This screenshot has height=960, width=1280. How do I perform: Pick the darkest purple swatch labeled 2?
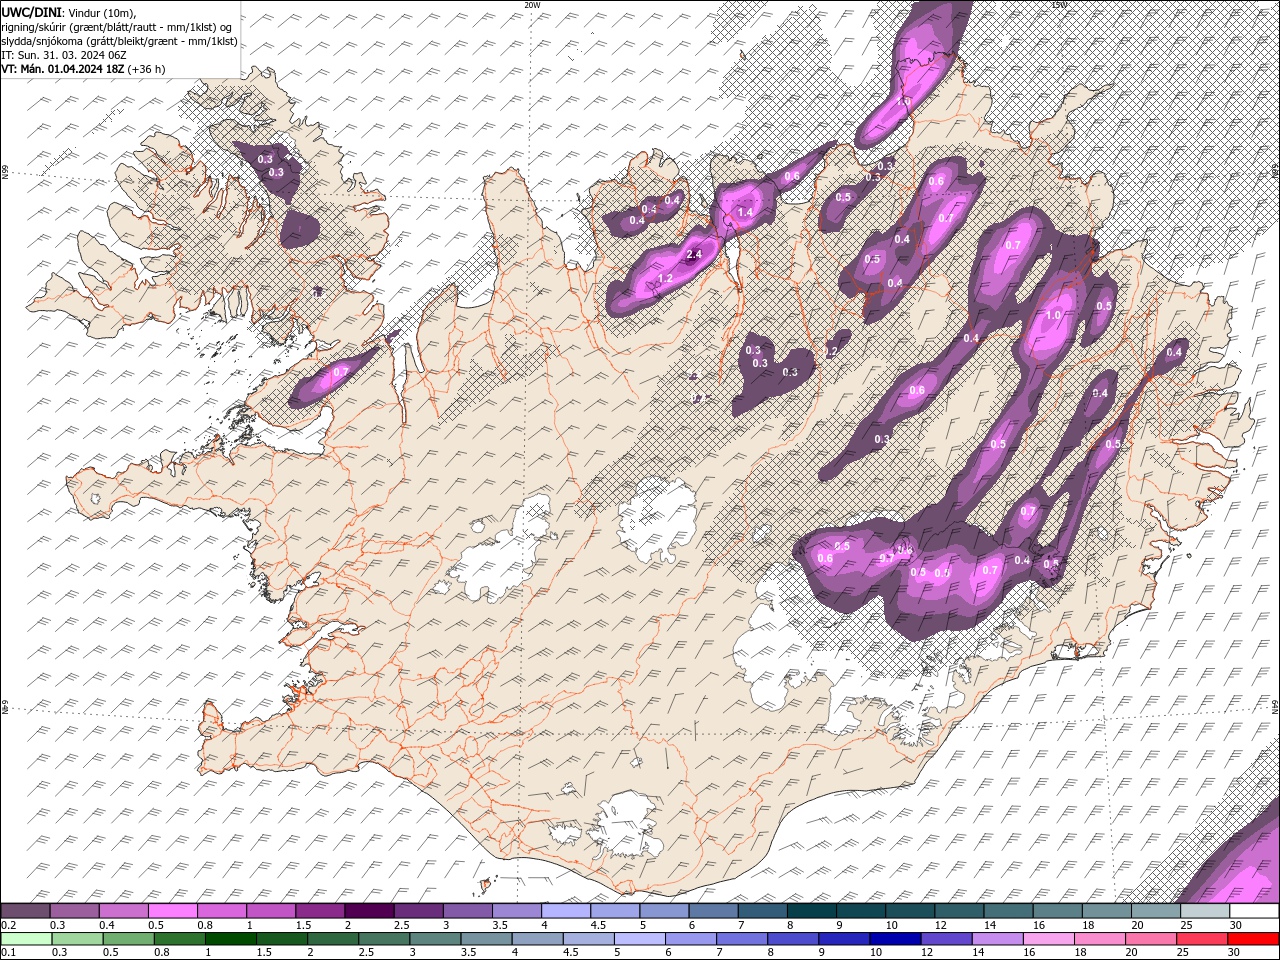(369, 911)
